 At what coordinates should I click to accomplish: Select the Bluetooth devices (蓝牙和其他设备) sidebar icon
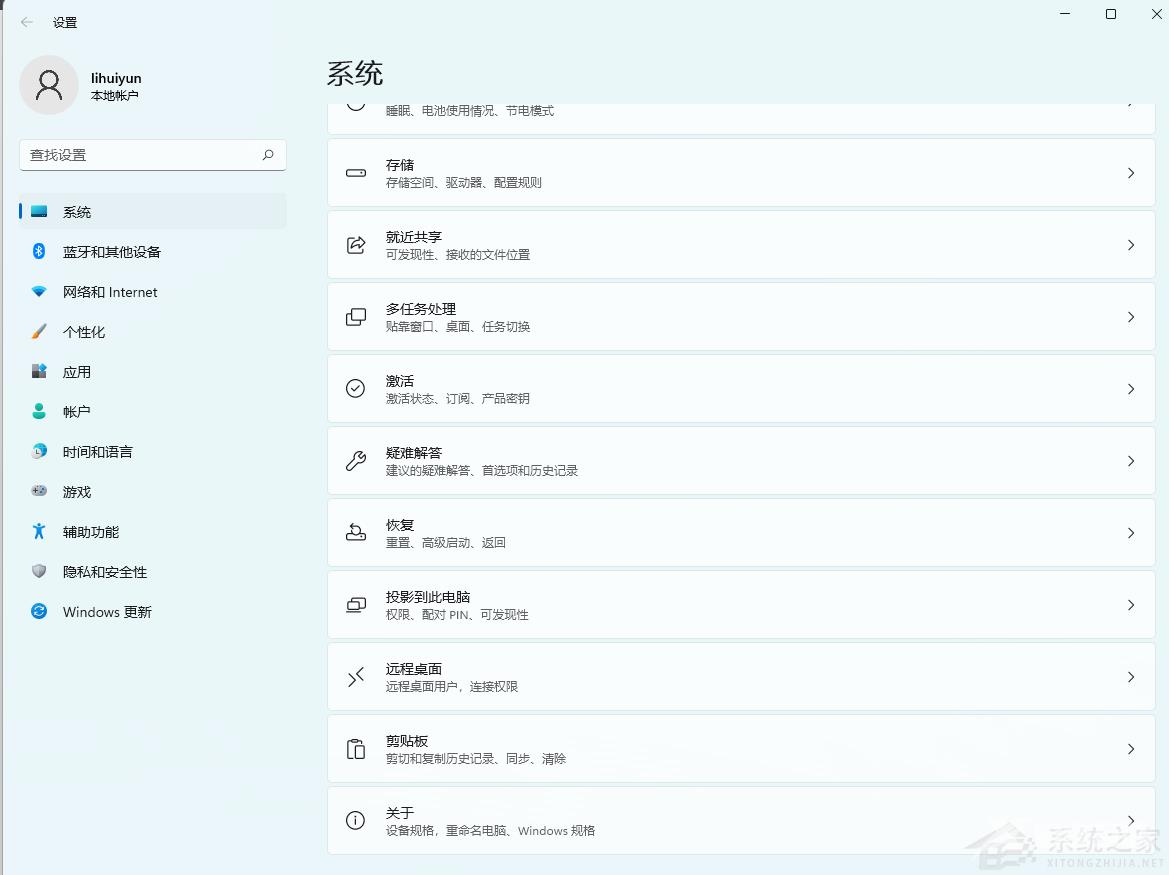pos(38,251)
